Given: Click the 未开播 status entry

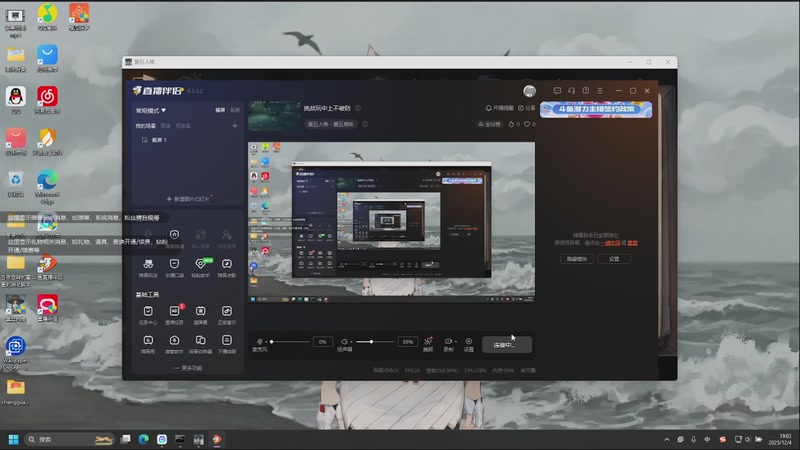Looking at the screenshot, I should [528, 370].
